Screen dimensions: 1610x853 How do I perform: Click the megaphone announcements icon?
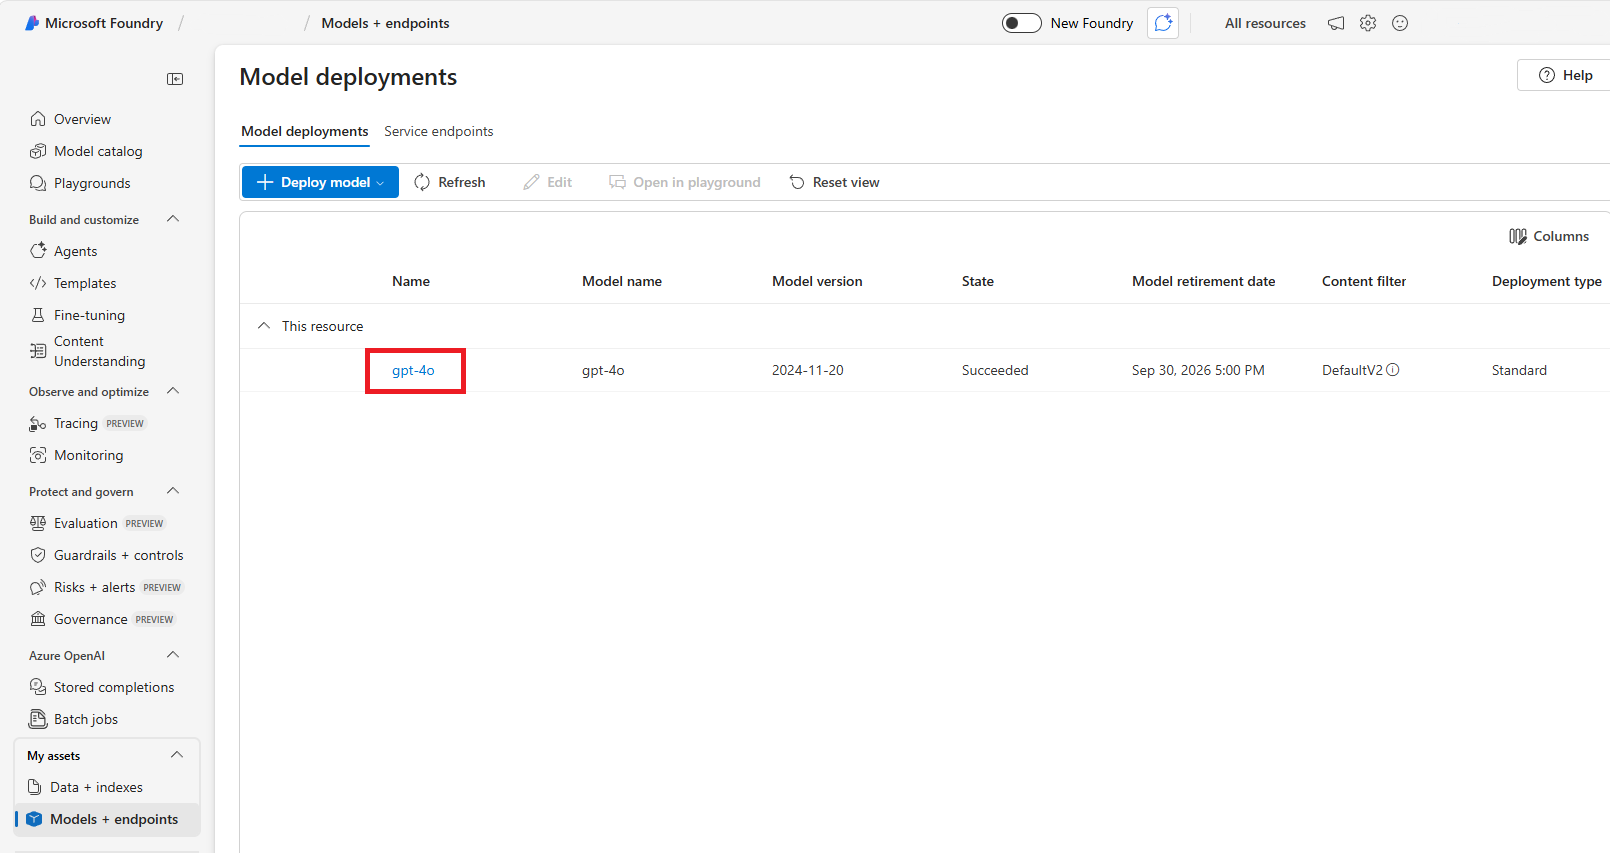coord(1336,23)
